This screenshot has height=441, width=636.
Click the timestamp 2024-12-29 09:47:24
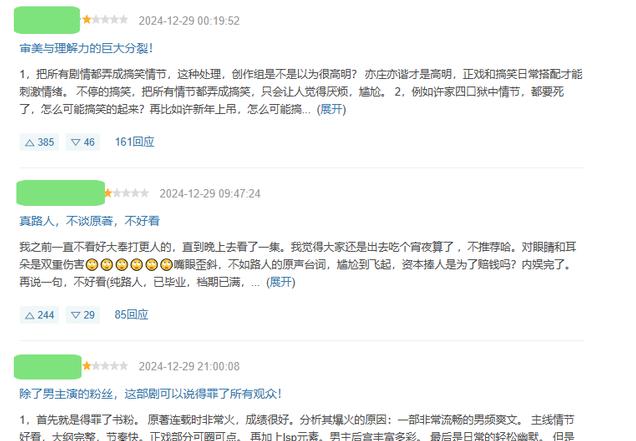(x=210, y=194)
